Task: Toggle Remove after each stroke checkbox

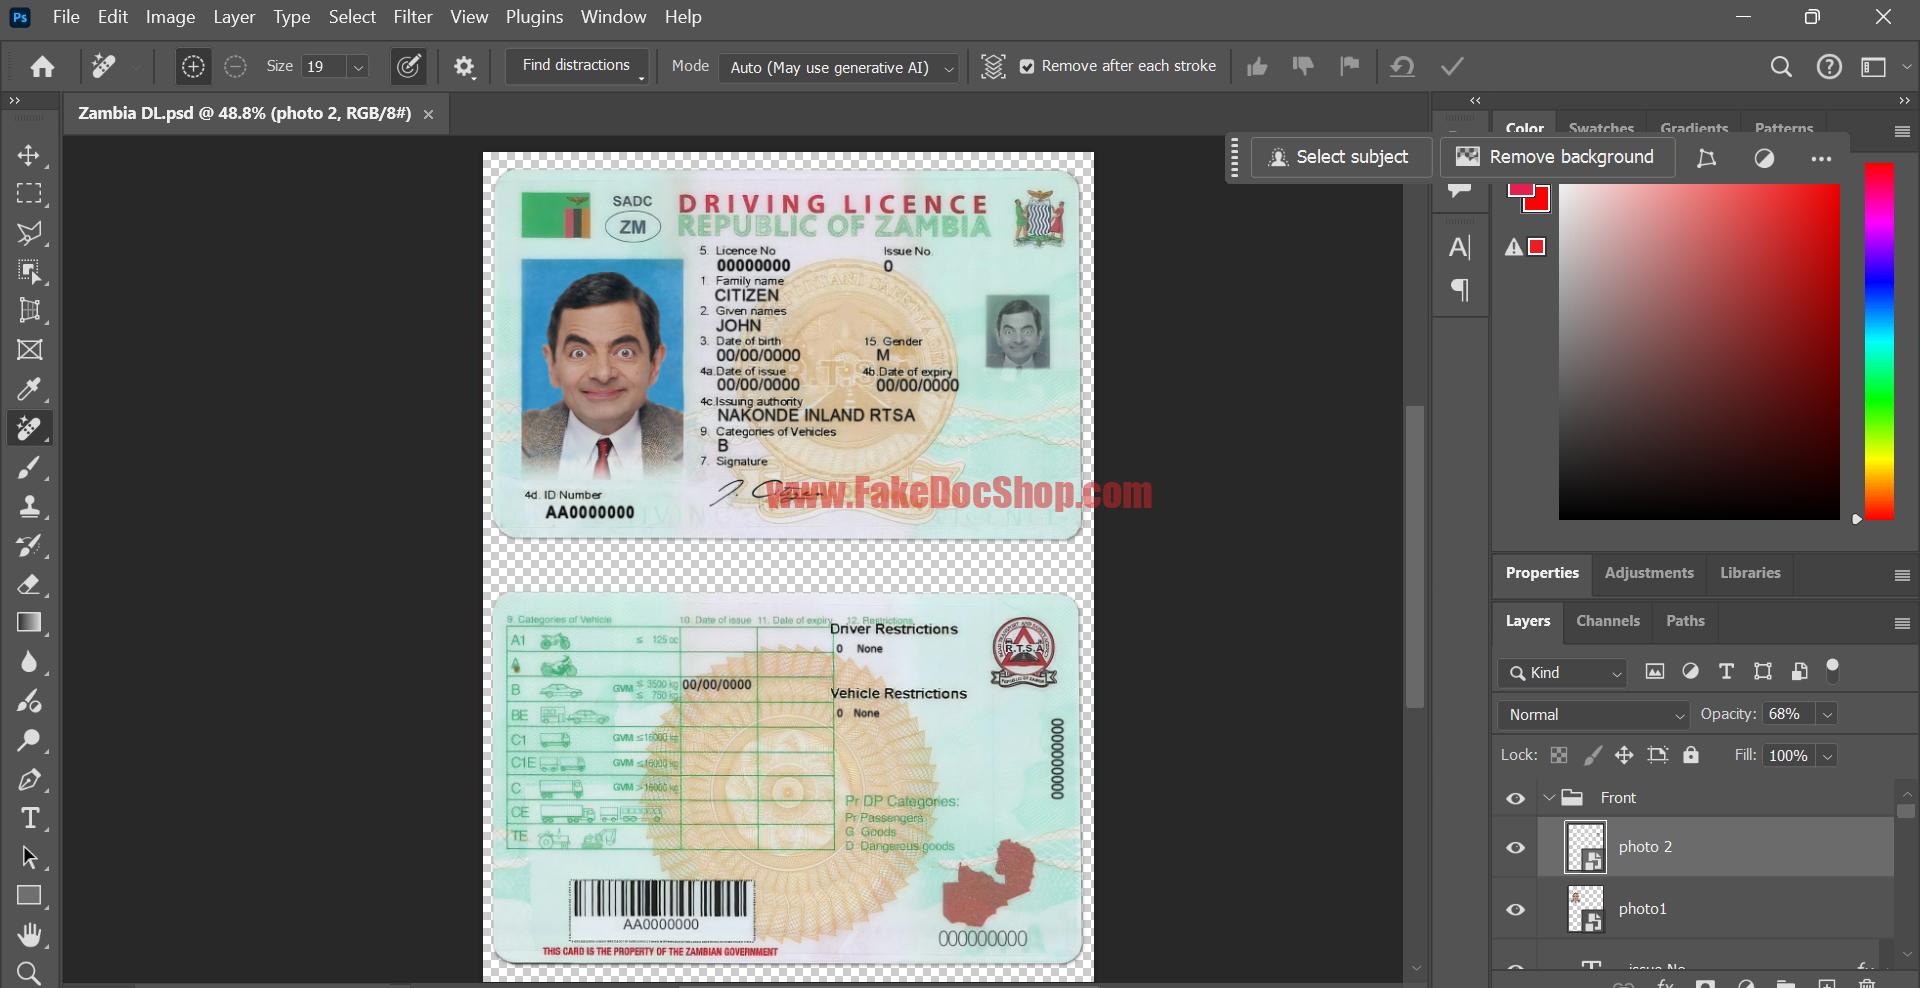Action: point(1027,67)
